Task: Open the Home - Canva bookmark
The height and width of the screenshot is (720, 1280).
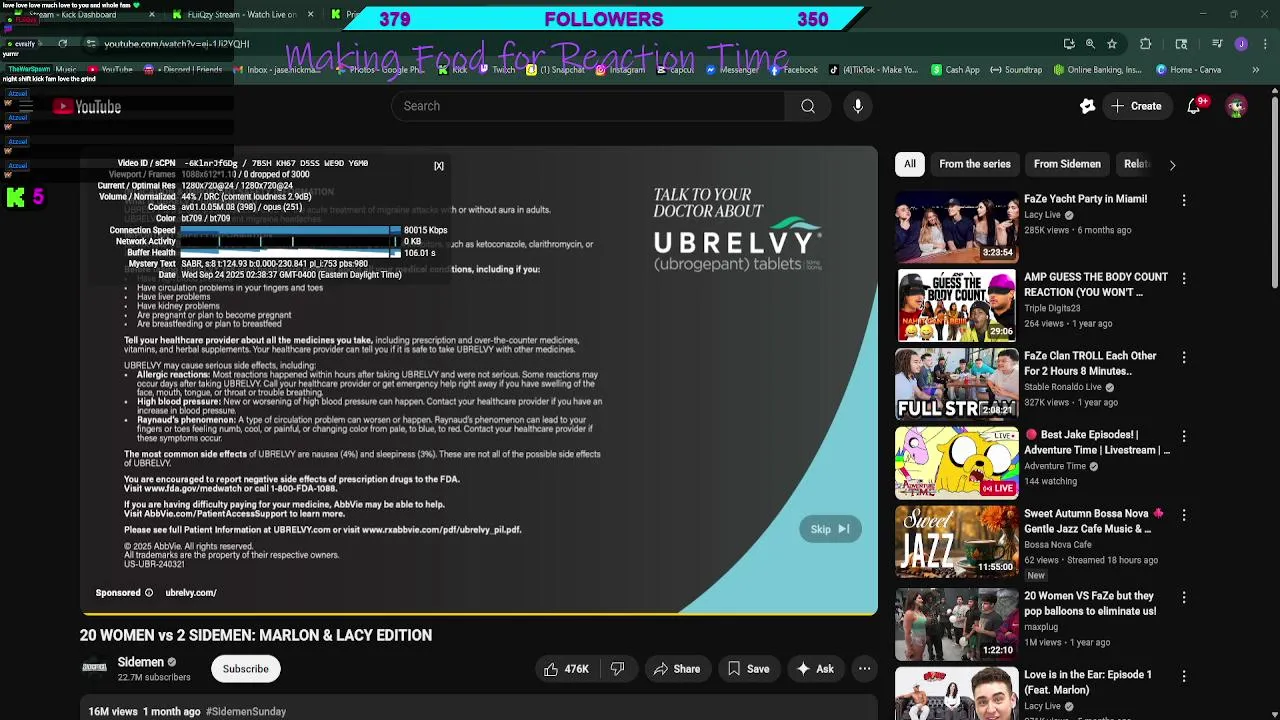Action: click(1188, 70)
